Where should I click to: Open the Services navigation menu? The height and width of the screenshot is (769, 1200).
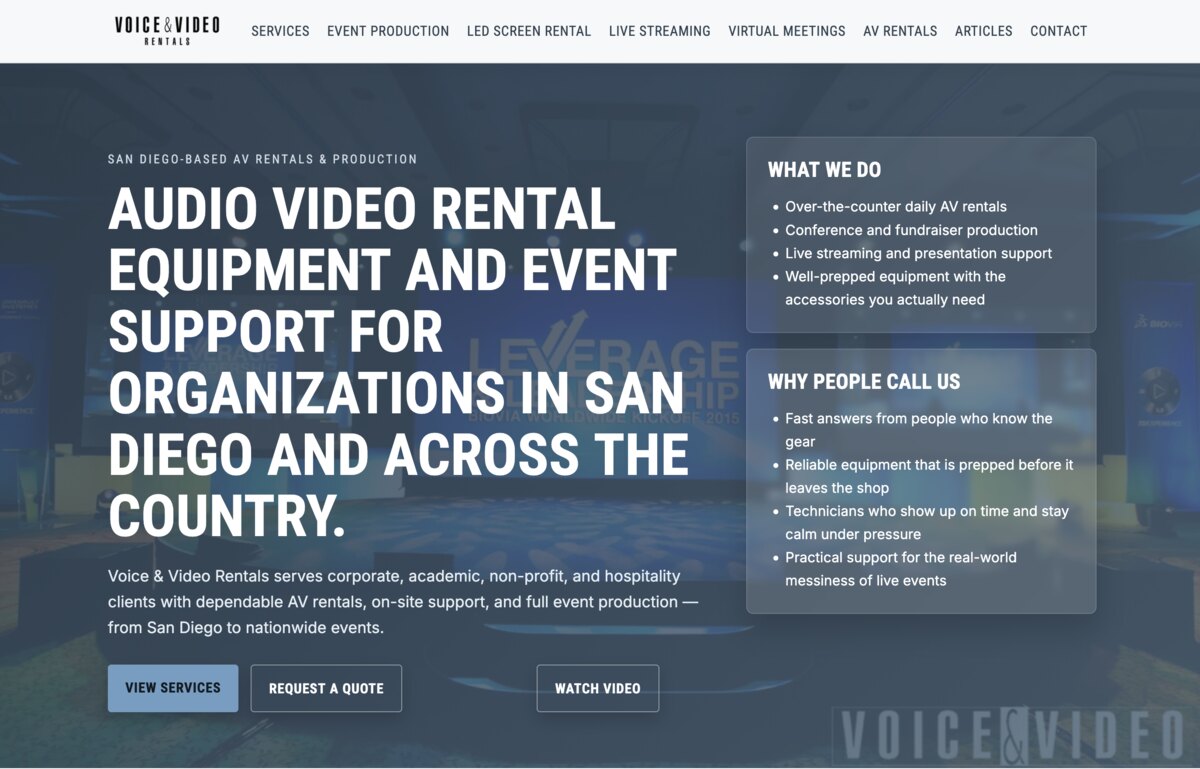tap(280, 31)
